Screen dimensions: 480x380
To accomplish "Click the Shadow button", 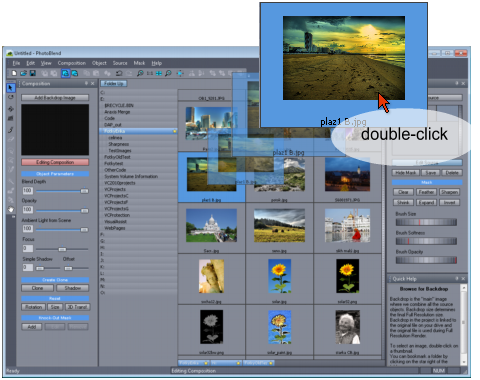I will (x=73, y=288).
